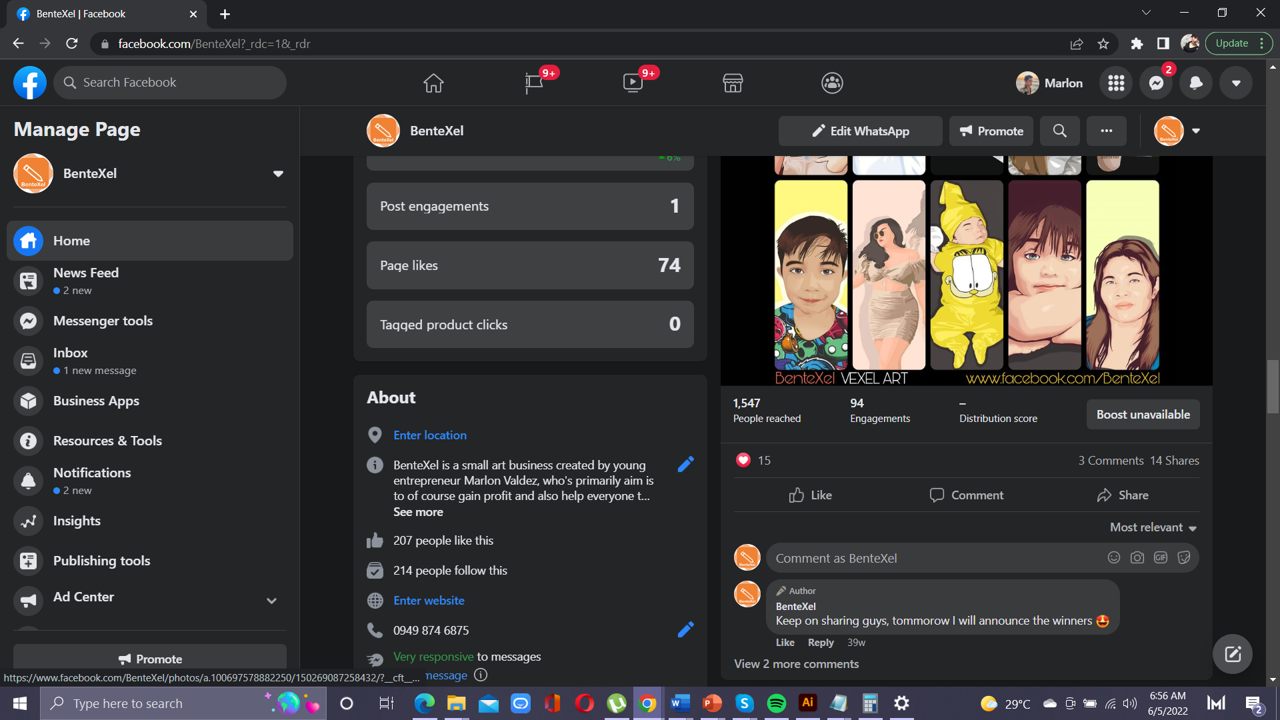Image resolution: width=1280 pixels, height=720 pixels.
Task: Reply to BenteXel's author comment
Action: pyautogui.click(x=821, y=642)
